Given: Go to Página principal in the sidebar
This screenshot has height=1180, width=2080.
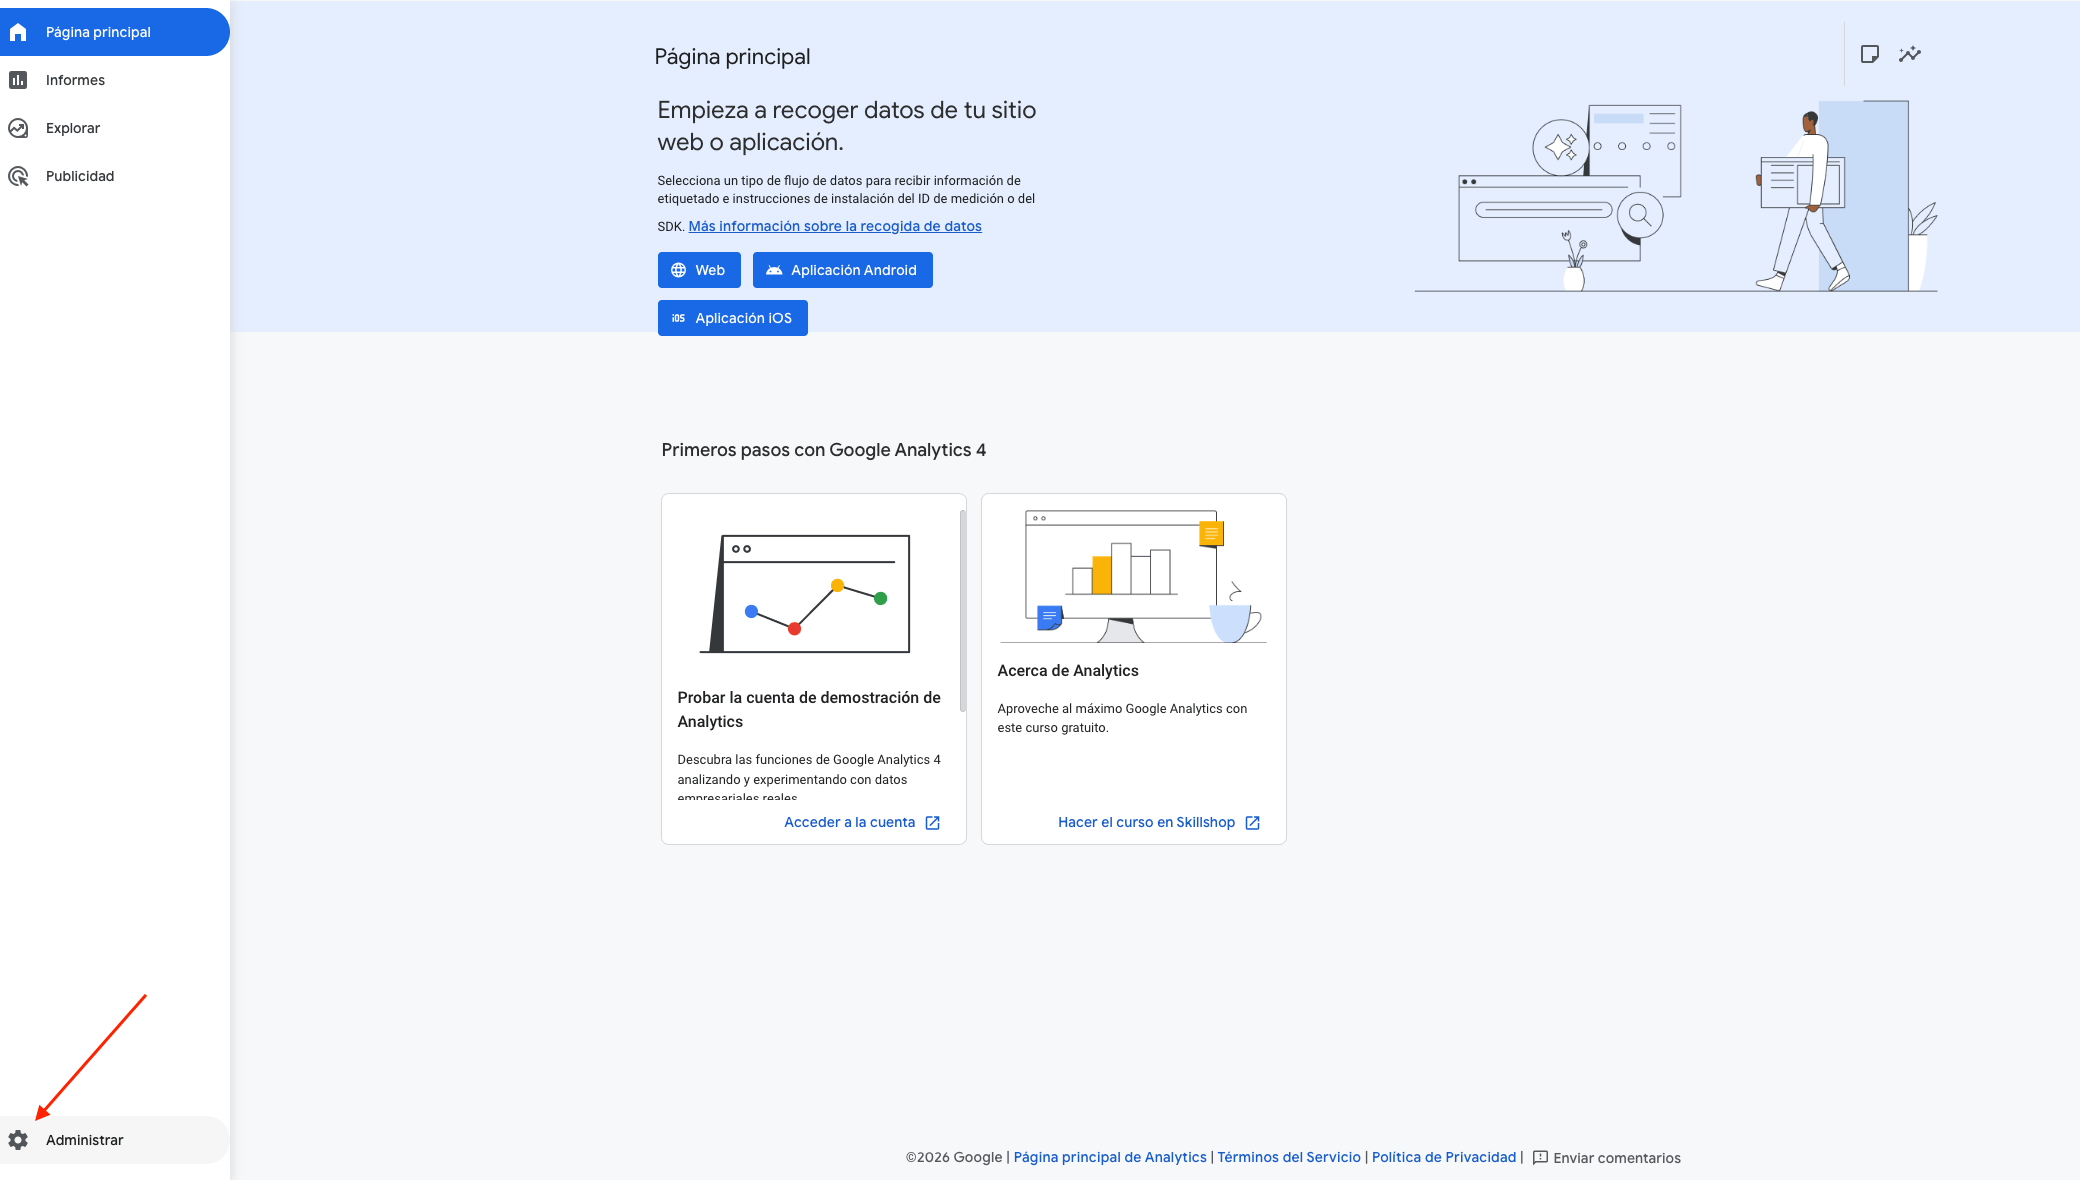Looking at the screenshot, I should [x=114, y=32].
